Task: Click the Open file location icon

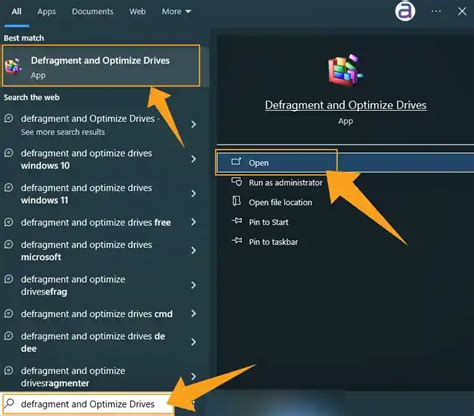Action: (236, 201)
